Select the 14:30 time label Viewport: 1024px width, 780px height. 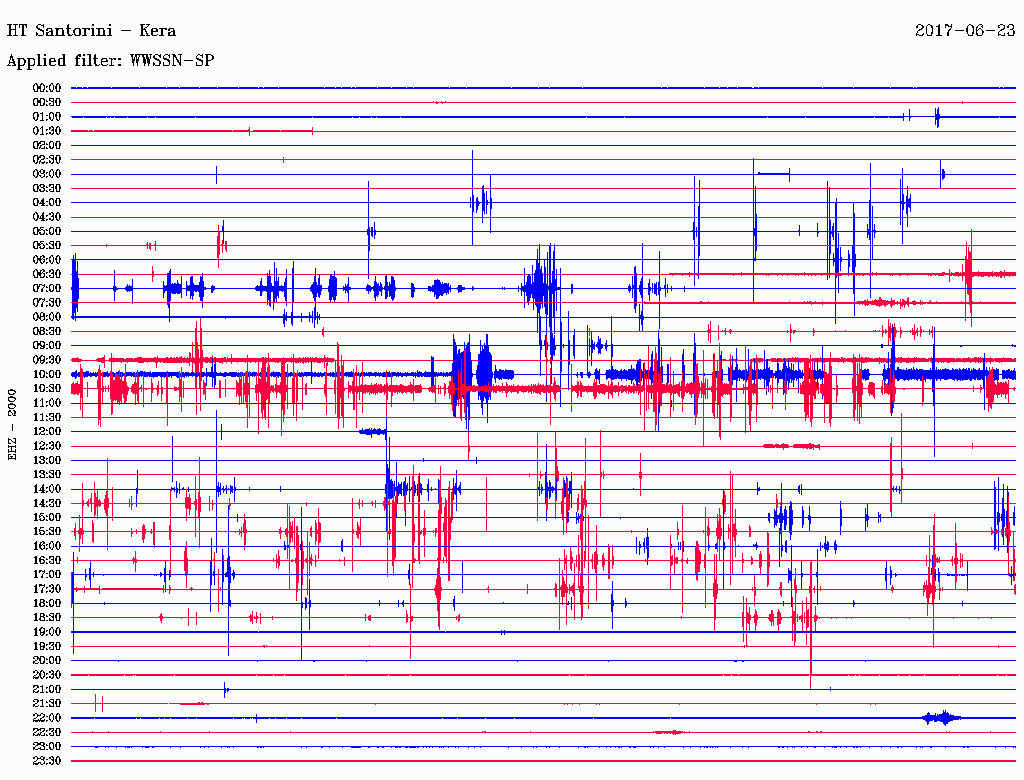pyautogui.click(x=47, y=503)
